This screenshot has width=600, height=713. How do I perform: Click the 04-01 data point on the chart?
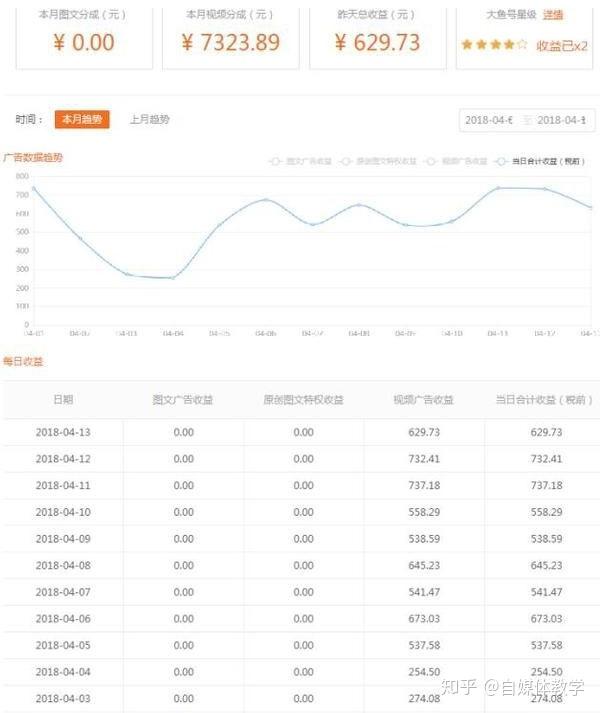[33, 188]
